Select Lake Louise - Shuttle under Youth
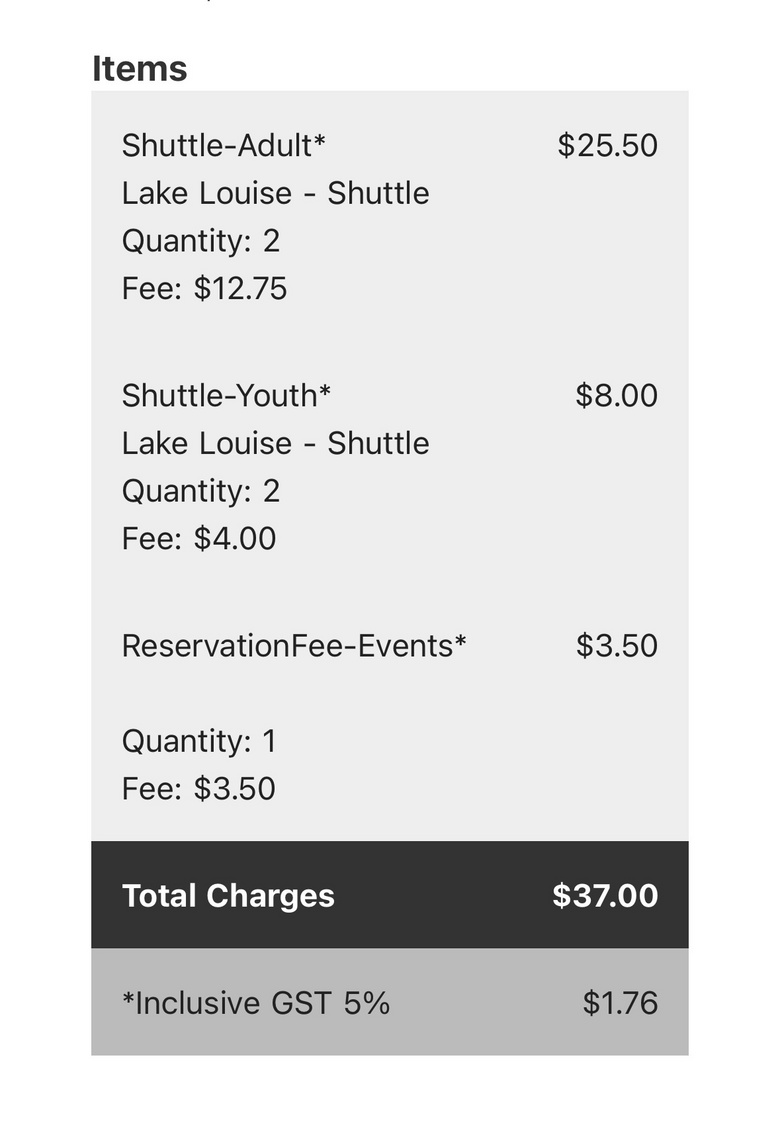This screenshot has height=1129, width=780. pos(275,443)
